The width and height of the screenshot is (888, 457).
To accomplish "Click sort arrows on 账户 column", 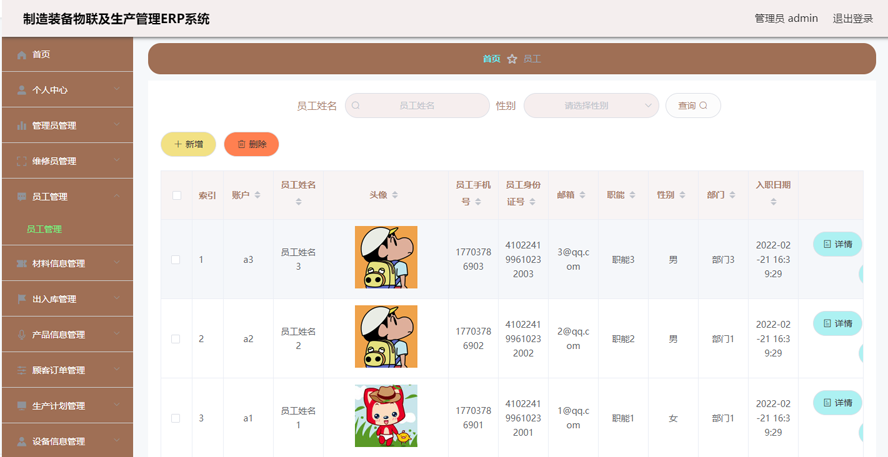I will (257, 195).
